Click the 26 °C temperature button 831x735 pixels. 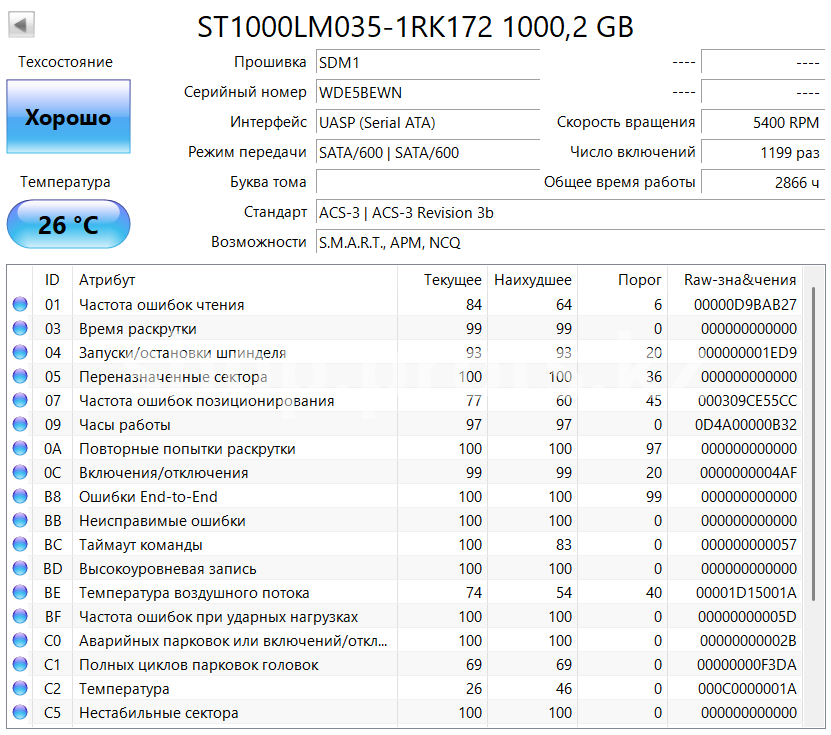click(68, 225)
